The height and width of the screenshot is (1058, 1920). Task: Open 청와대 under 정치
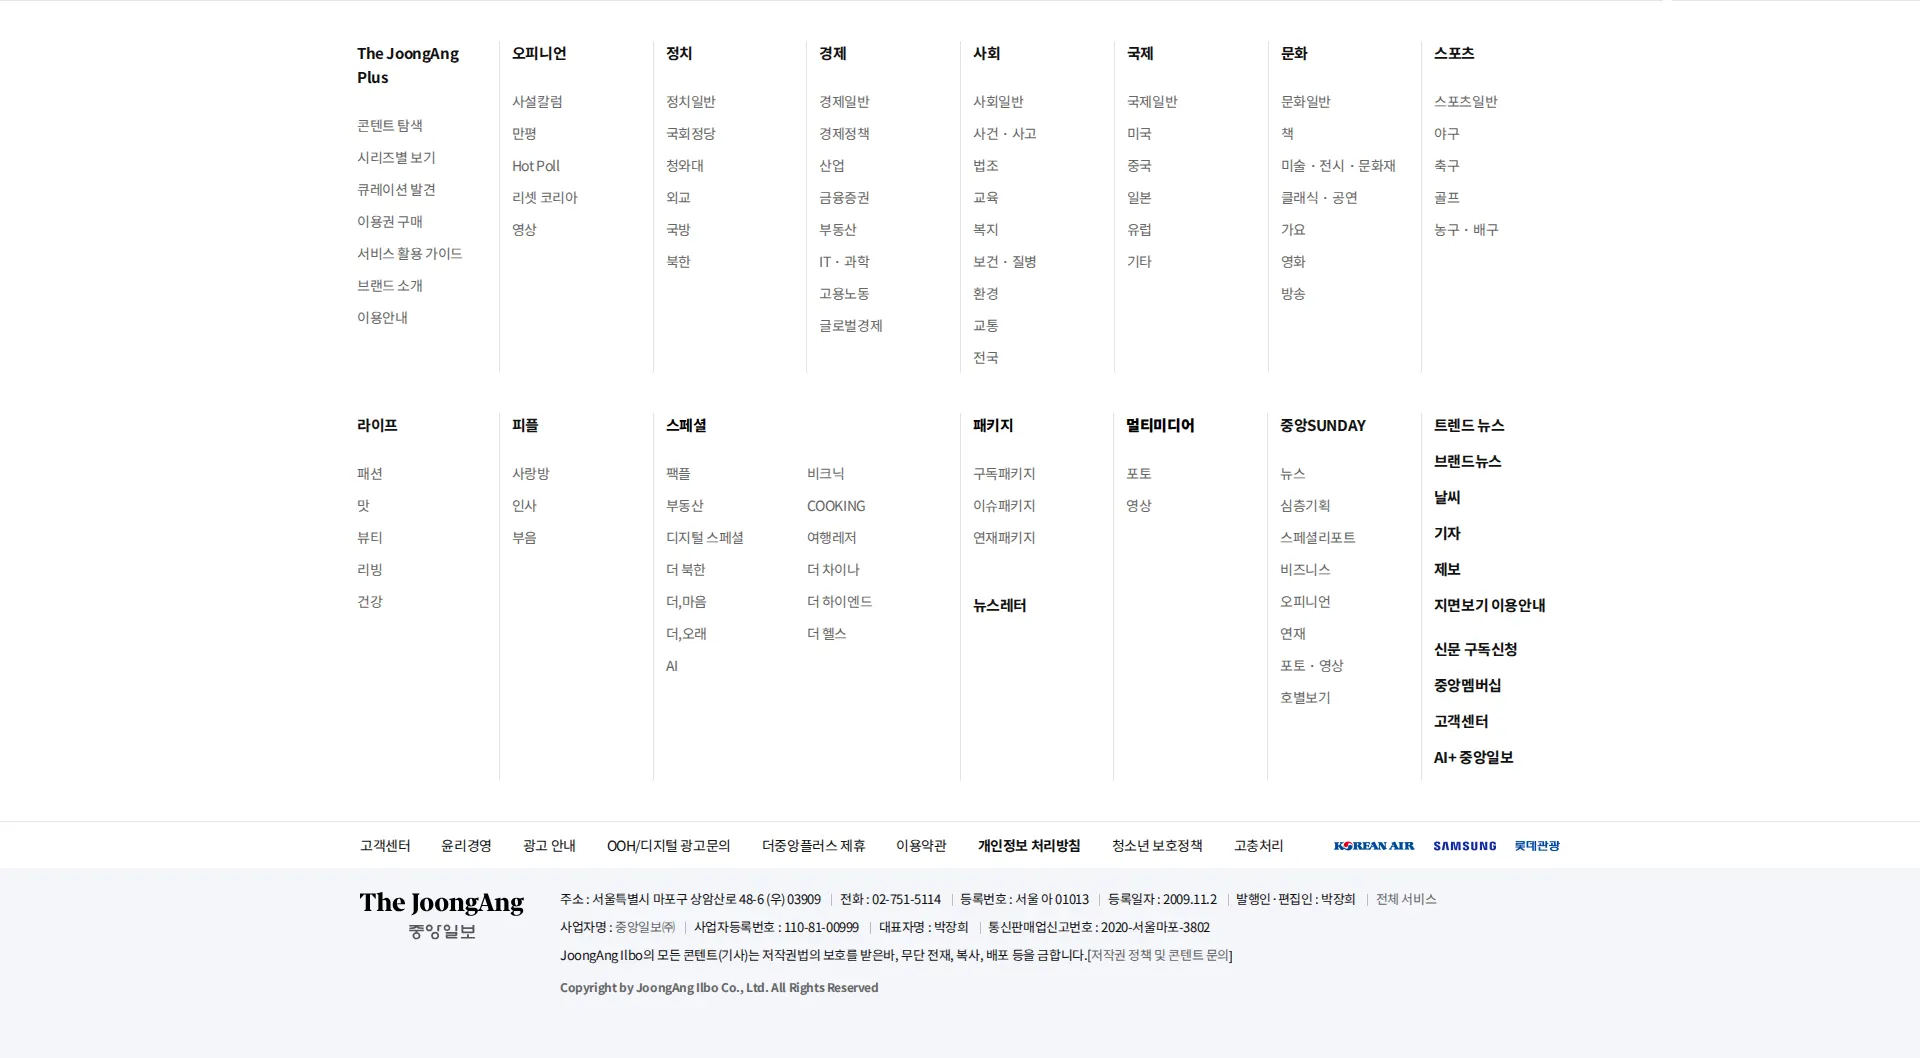[685, 166]
